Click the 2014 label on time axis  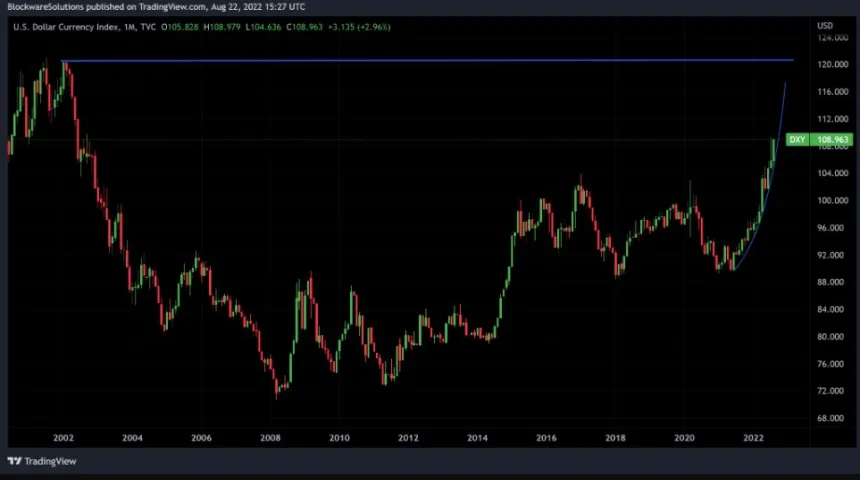click(x=477, y=438)
